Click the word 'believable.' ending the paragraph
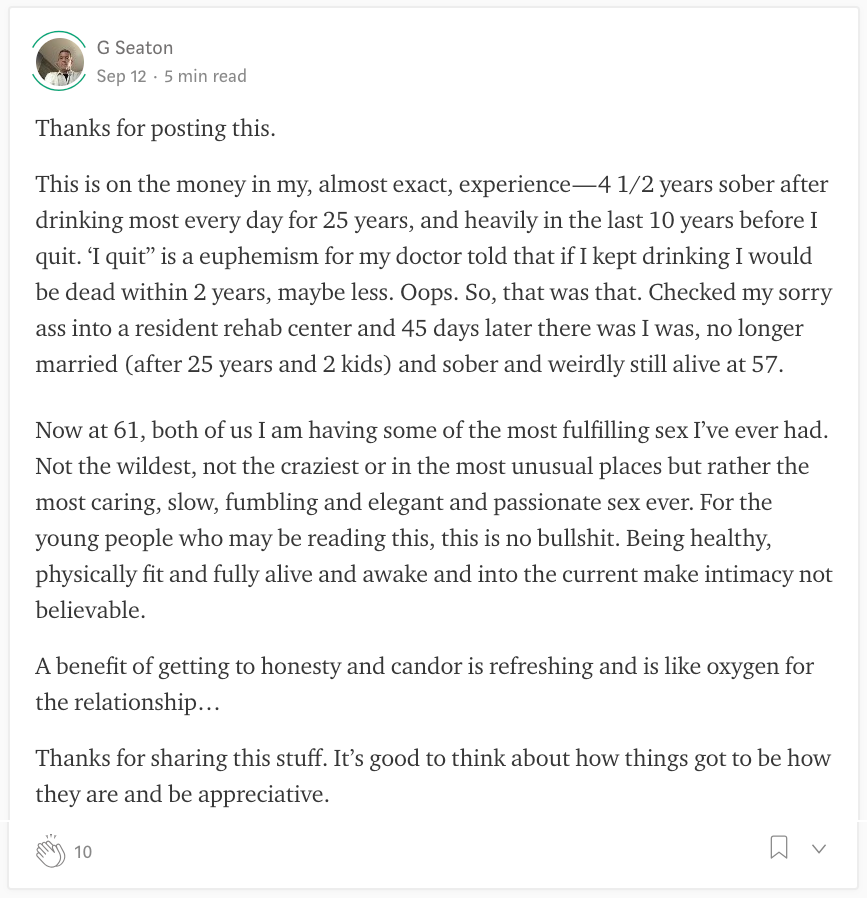Image resolution: width=867 pixels, height=898 pixels. [x=90, y=611]
